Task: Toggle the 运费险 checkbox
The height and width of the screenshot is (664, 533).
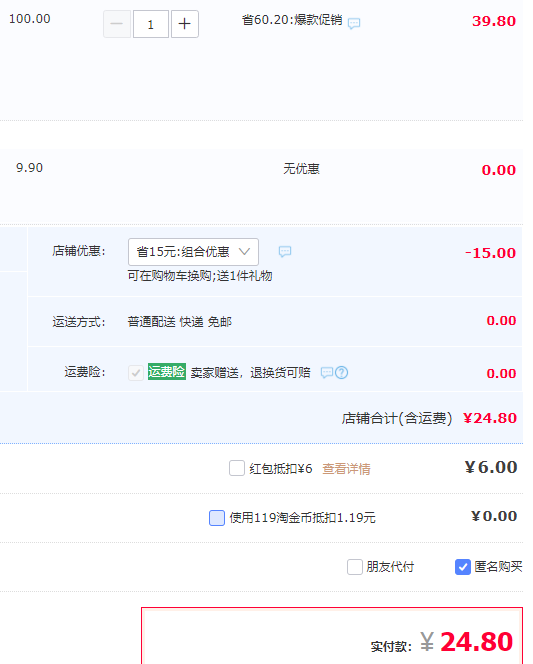Action: (x=136, y=373)
